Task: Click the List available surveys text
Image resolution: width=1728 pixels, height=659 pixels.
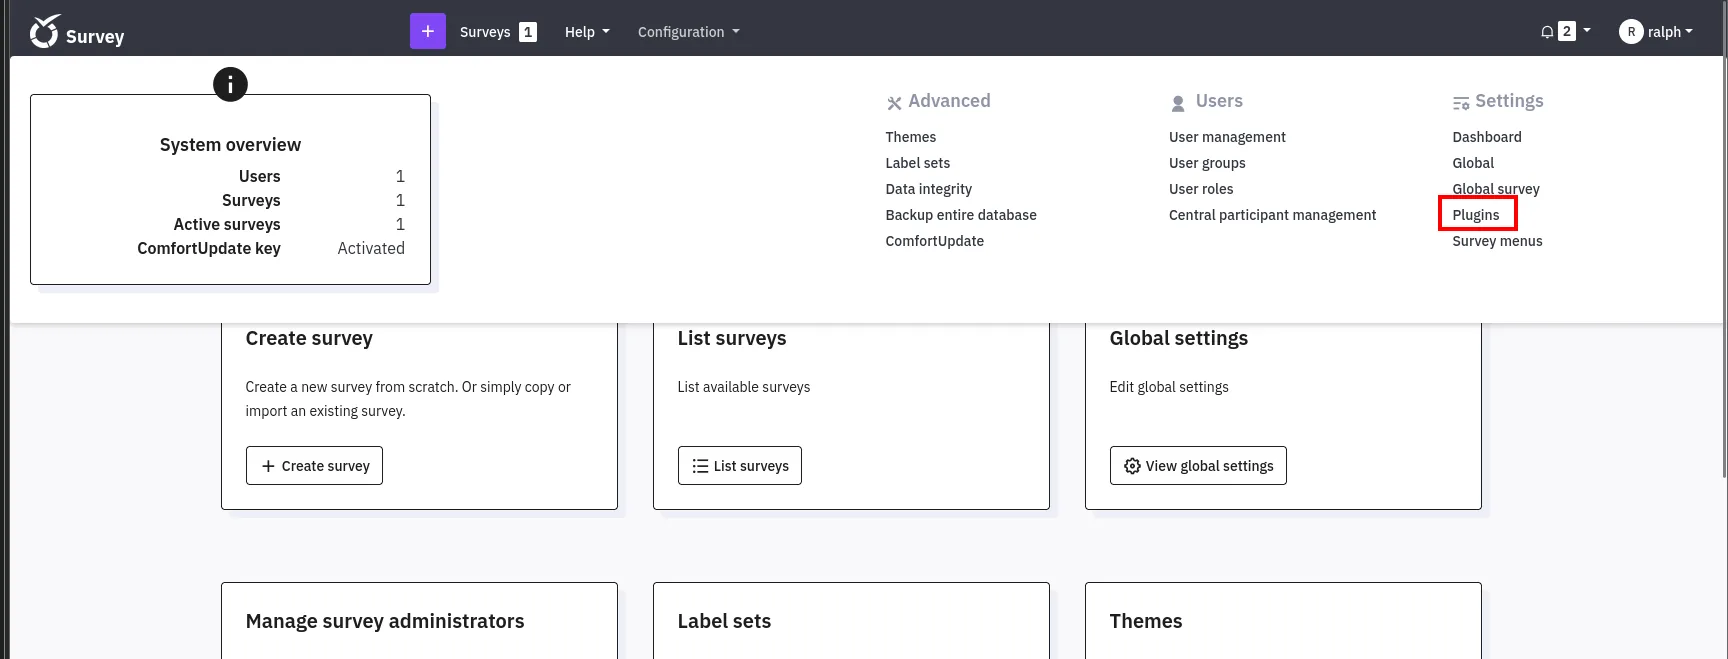Action: point(744,387)
